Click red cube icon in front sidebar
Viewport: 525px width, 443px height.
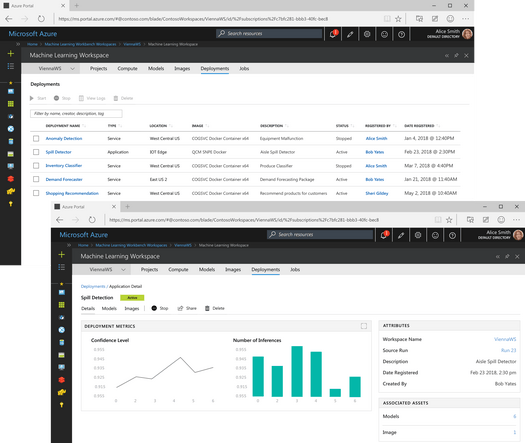point(62,380)
